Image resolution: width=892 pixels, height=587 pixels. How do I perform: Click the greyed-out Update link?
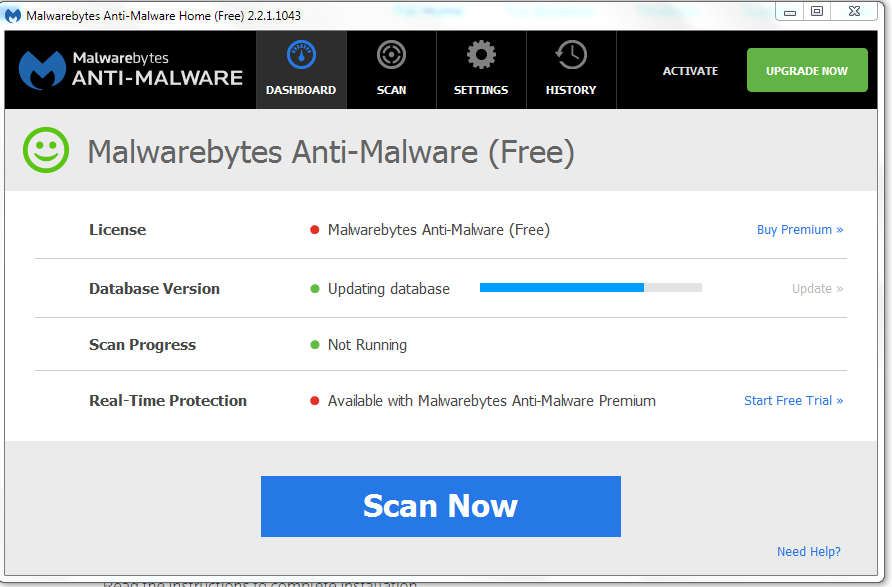pyautogui.click(x=817, y=289)
